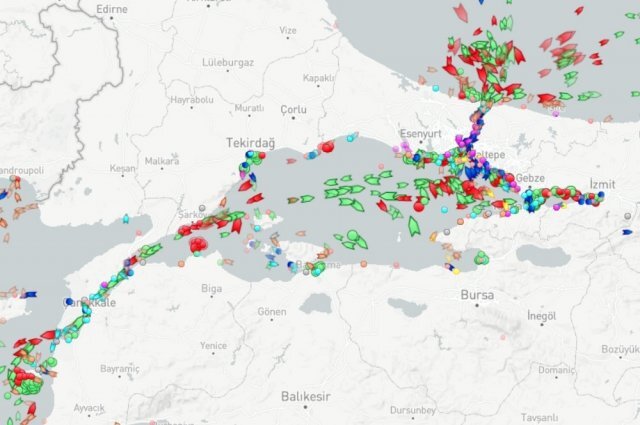Select the lone cyan vessel marker south of Keşan

(x=126, y=219)
